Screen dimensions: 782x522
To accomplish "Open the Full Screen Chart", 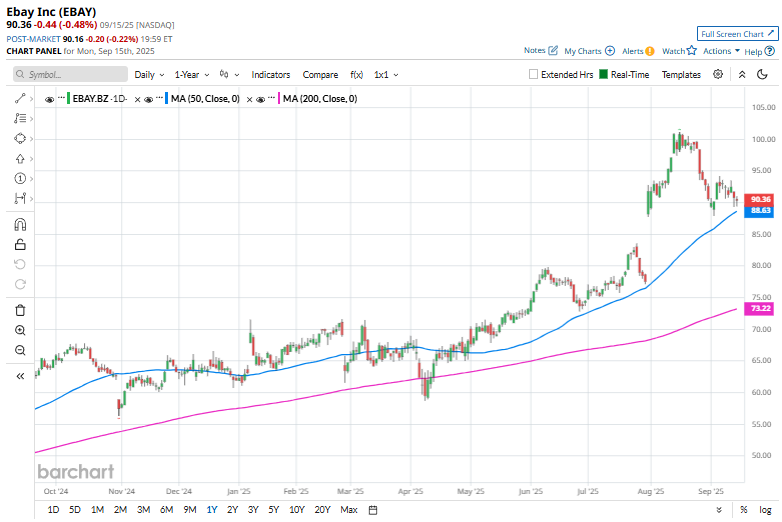I will click(x=738, y=33).
